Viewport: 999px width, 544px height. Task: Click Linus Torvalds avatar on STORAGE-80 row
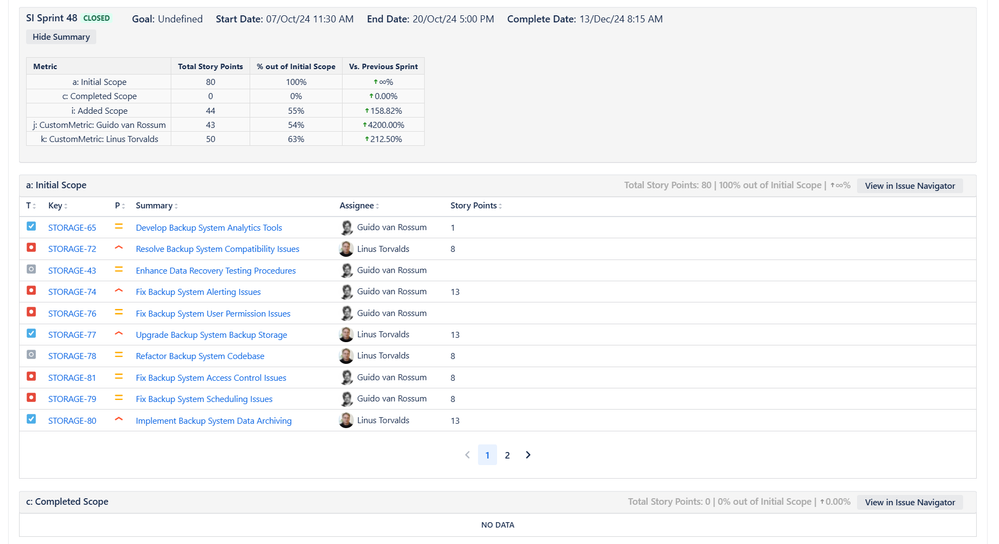(346, 420)
